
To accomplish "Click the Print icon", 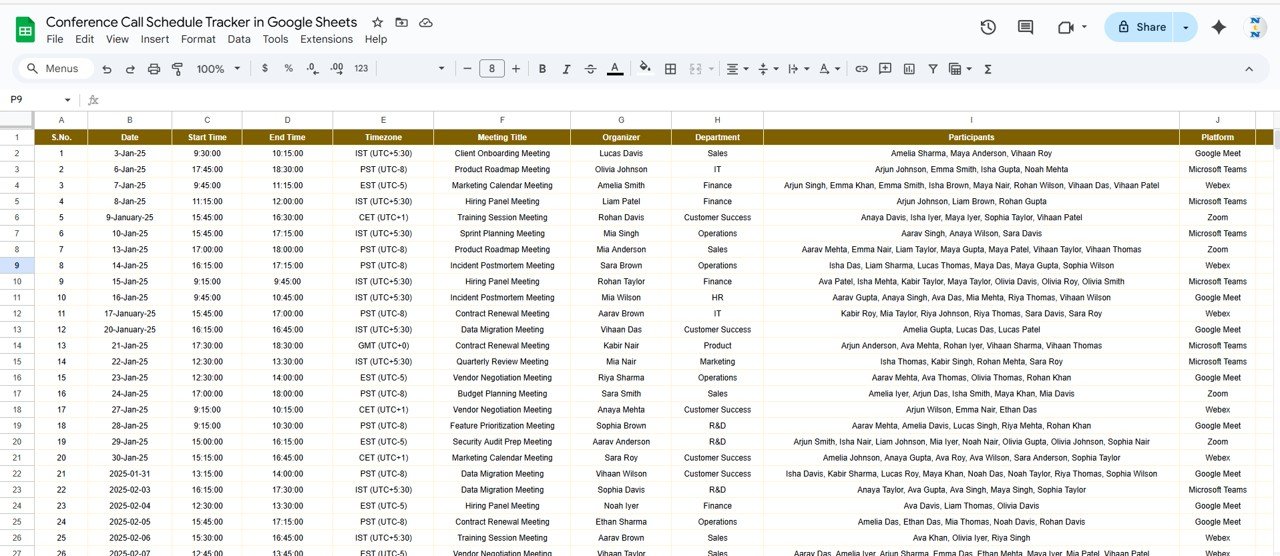I will pyautogui.click(x=154, y=69).
